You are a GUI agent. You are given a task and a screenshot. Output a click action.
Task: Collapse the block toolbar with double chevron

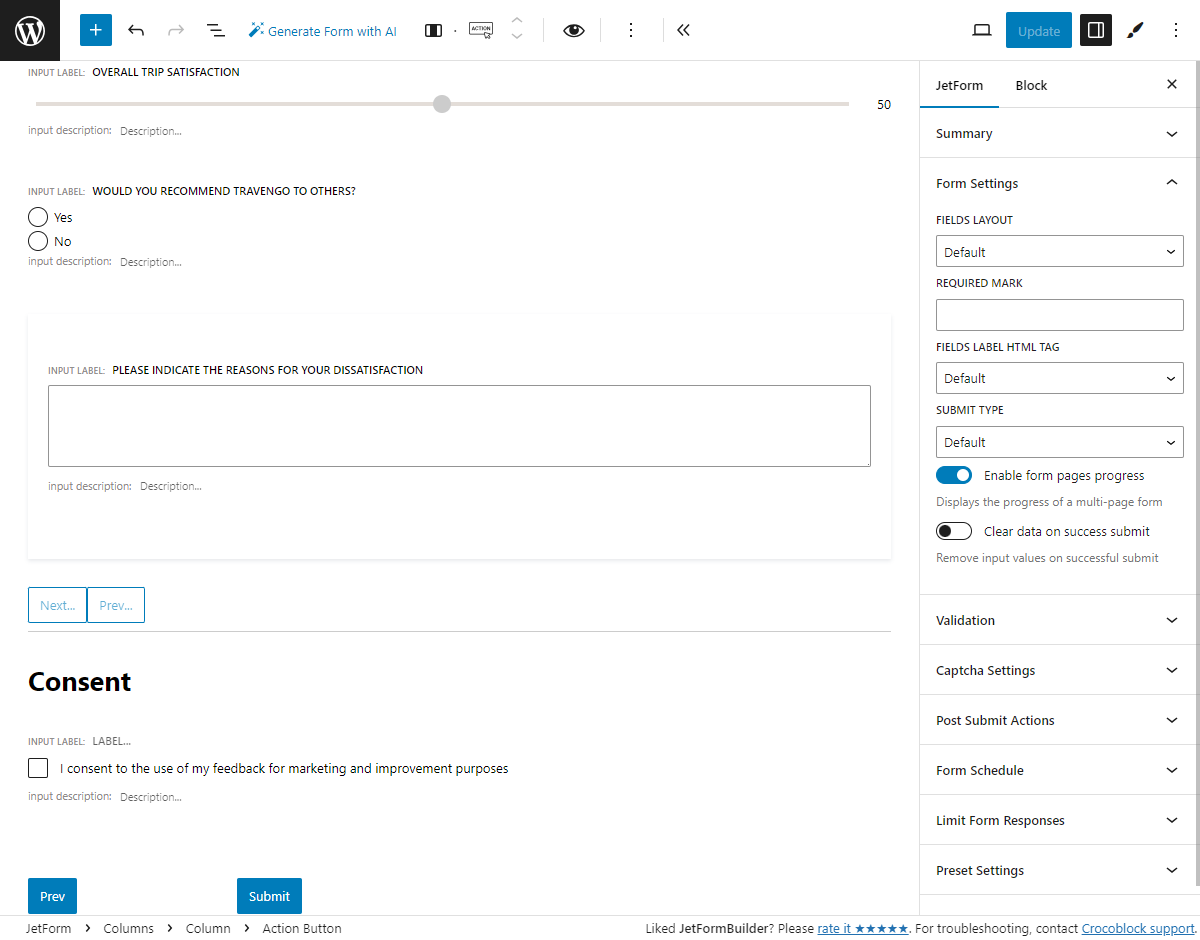[x=683, y=30]
